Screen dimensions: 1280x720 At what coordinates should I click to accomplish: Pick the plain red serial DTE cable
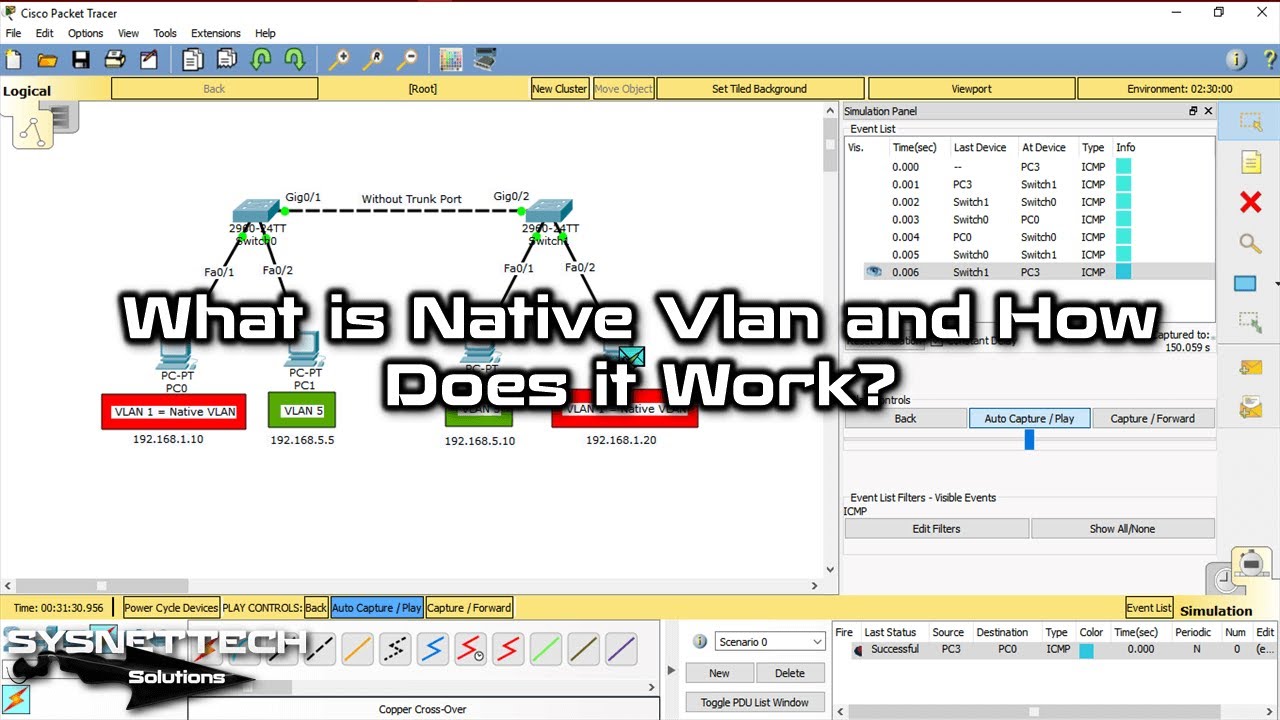[508, 650]
